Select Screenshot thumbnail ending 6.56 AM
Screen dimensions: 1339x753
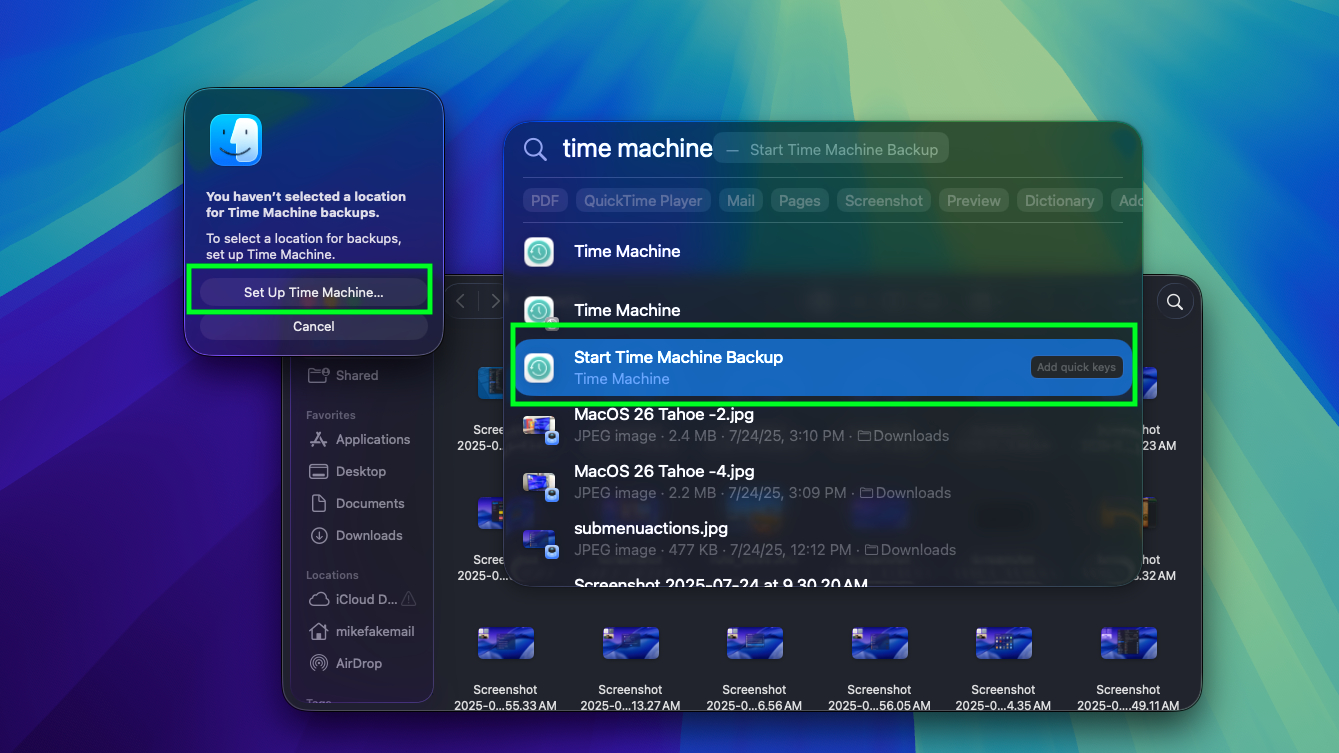click(x=755, y=643)
